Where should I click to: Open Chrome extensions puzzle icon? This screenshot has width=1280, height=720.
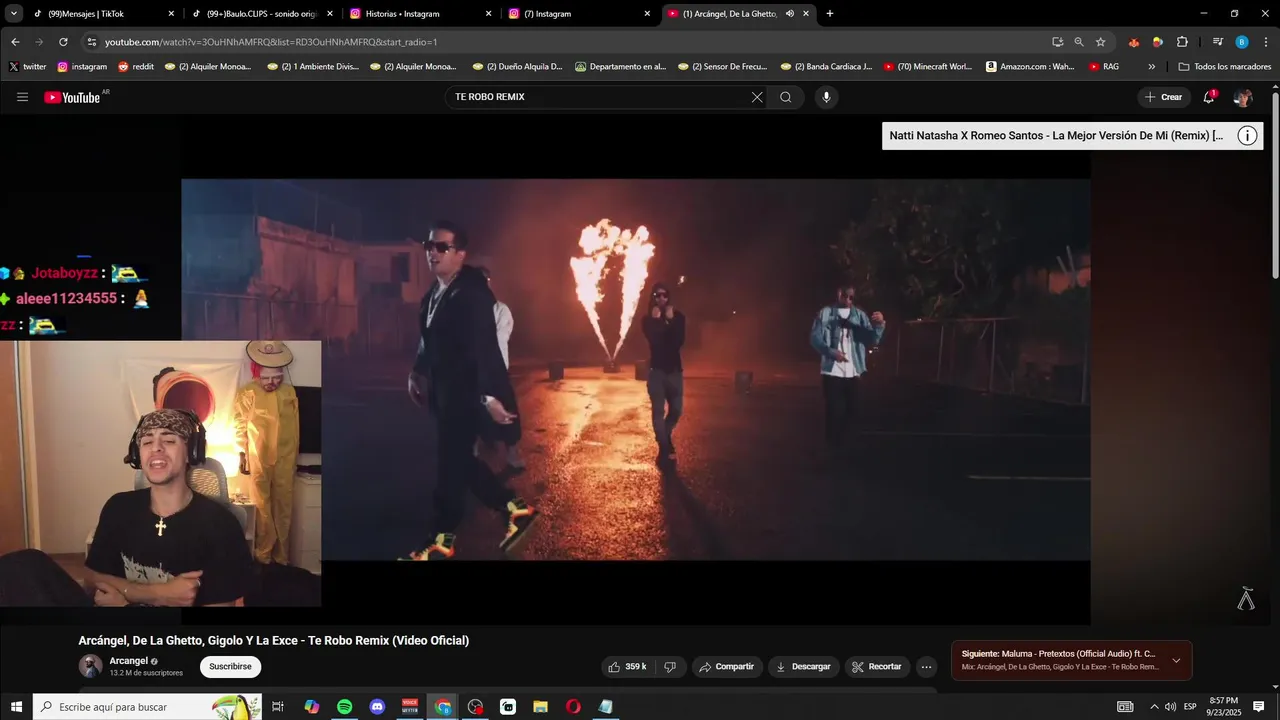click(x=1182, y=42)
